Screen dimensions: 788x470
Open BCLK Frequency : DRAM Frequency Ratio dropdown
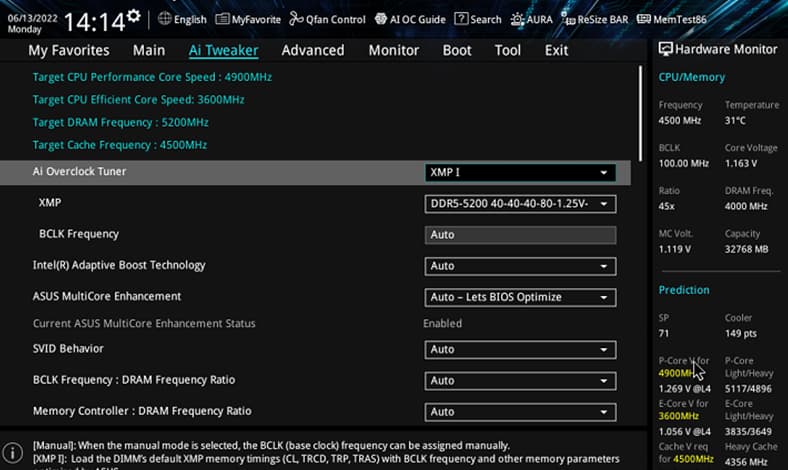point(520,381)
